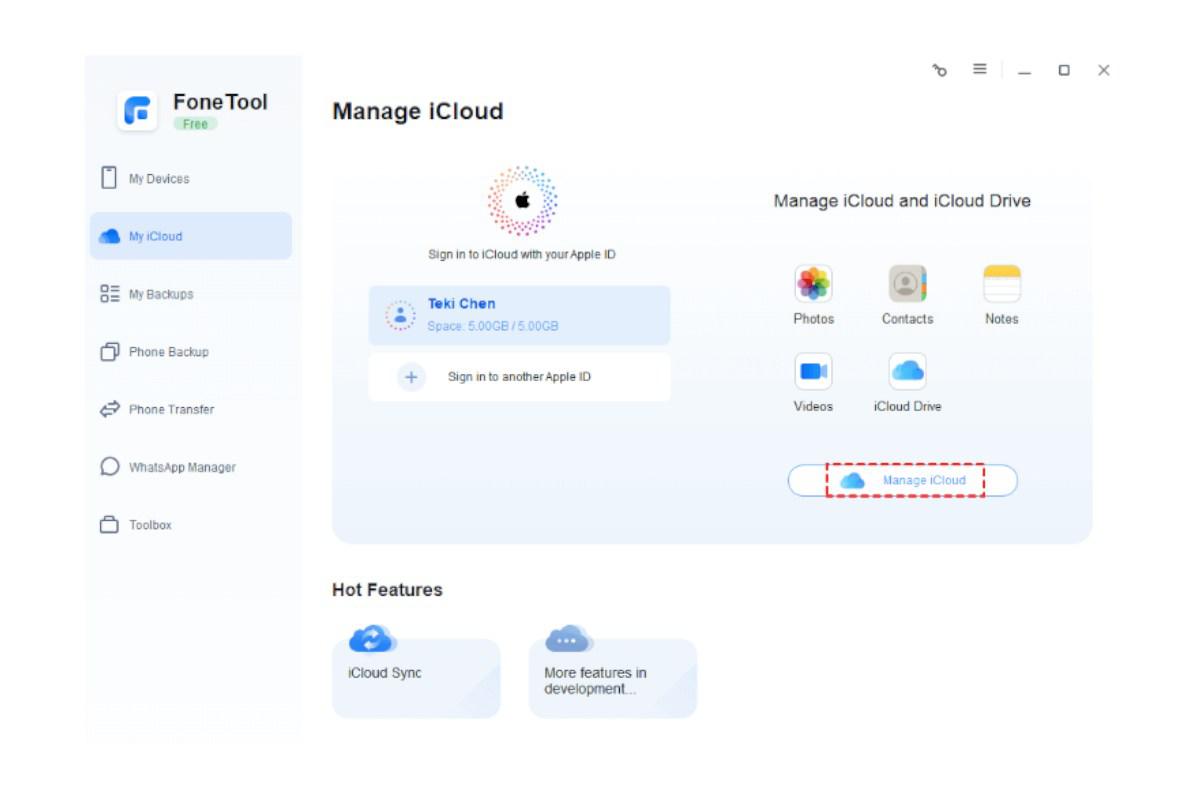Click the Teki Chen avatar icon
1200x800 pixels.
[400, 315]
